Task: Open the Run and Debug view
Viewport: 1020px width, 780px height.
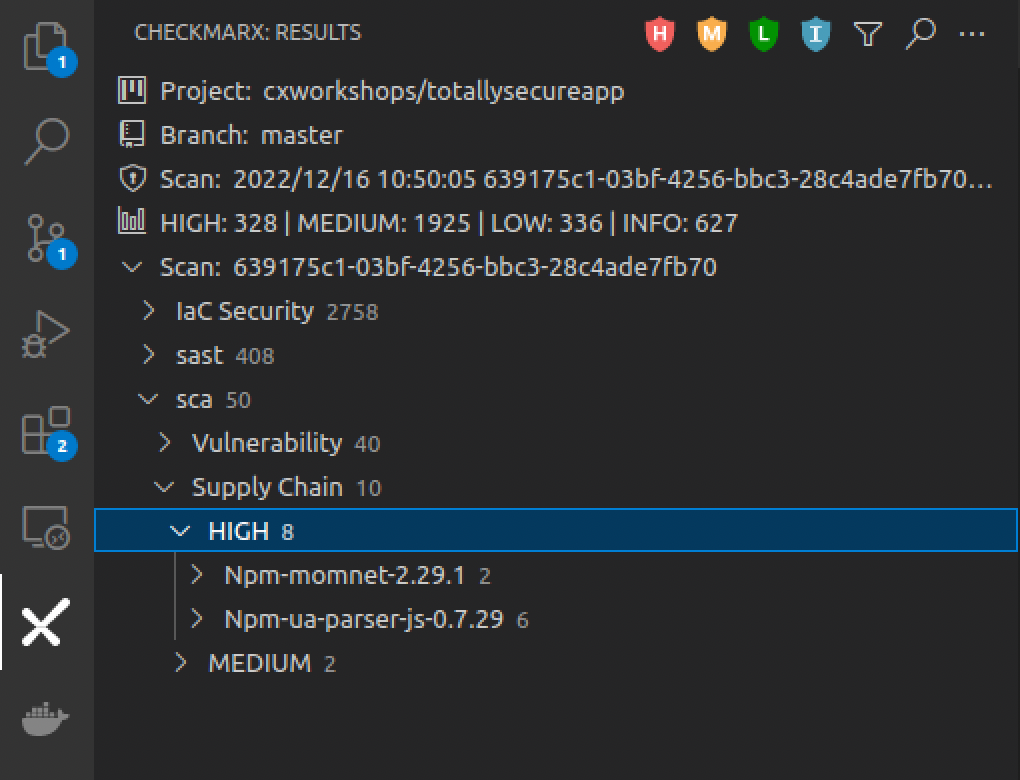Action: (x=46, y=334)
